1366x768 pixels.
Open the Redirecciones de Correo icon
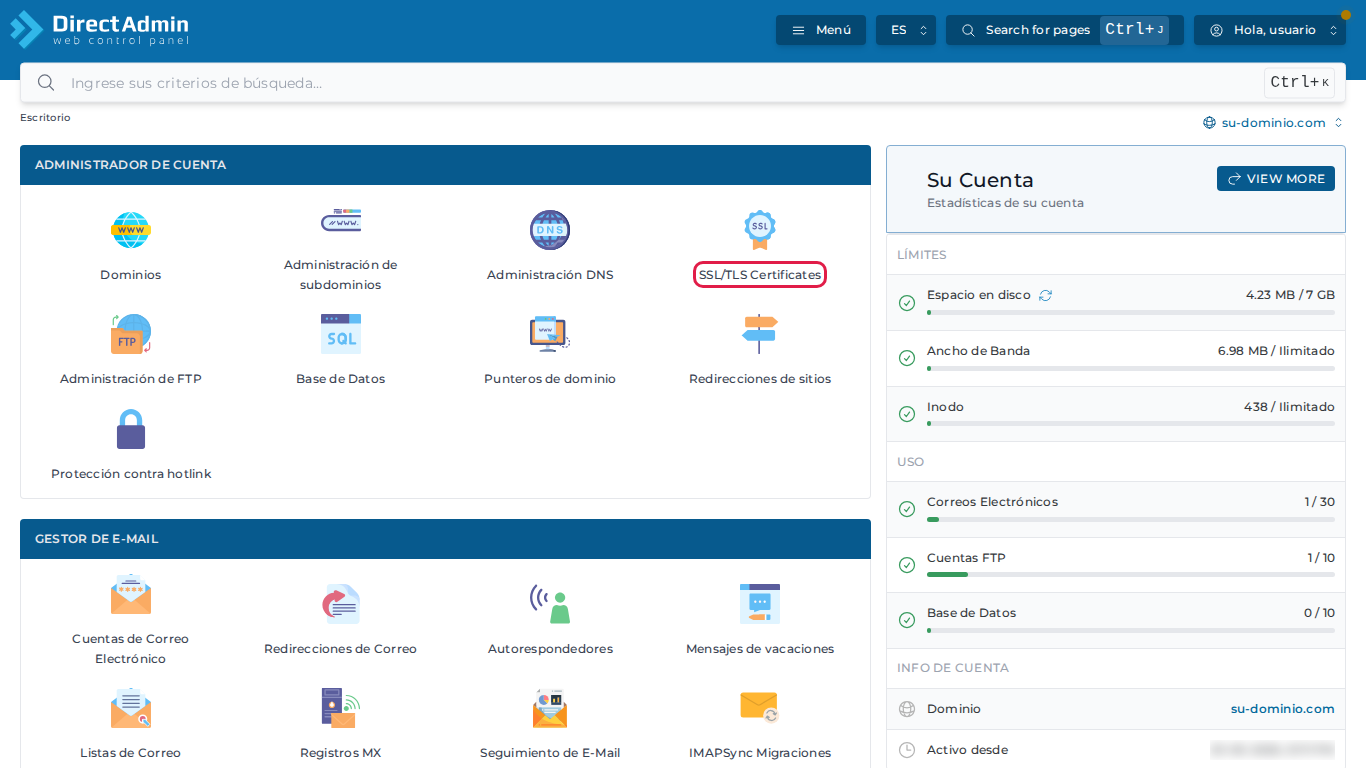[x=340, y=604]
